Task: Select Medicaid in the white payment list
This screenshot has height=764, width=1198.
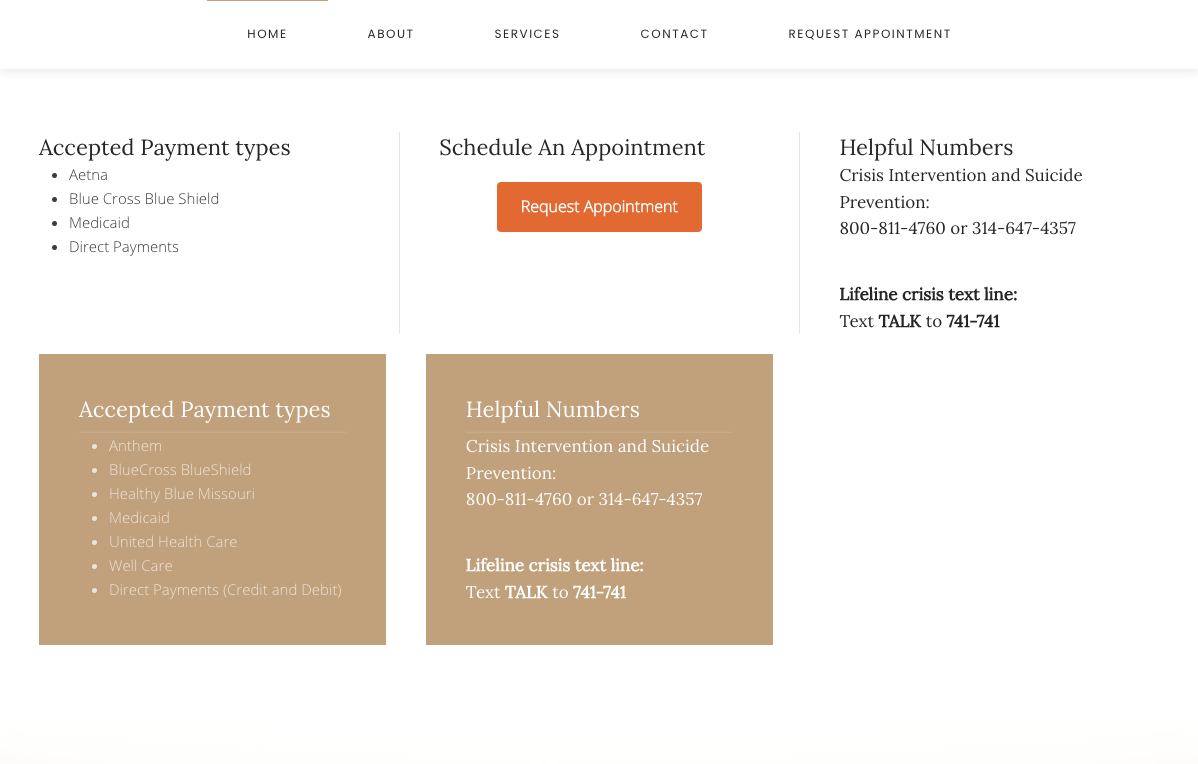Action: pos(99,223)
